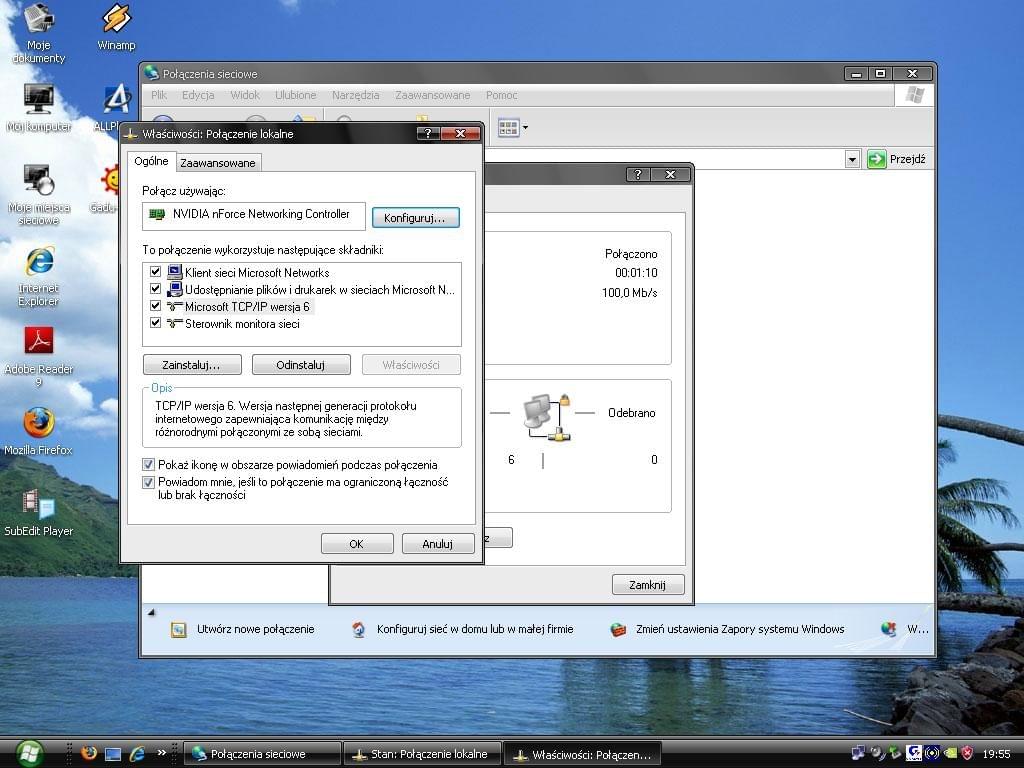1024x768 pixels.
Task: Click Show Desktop quick launch icon
Action: click(113, 754)
